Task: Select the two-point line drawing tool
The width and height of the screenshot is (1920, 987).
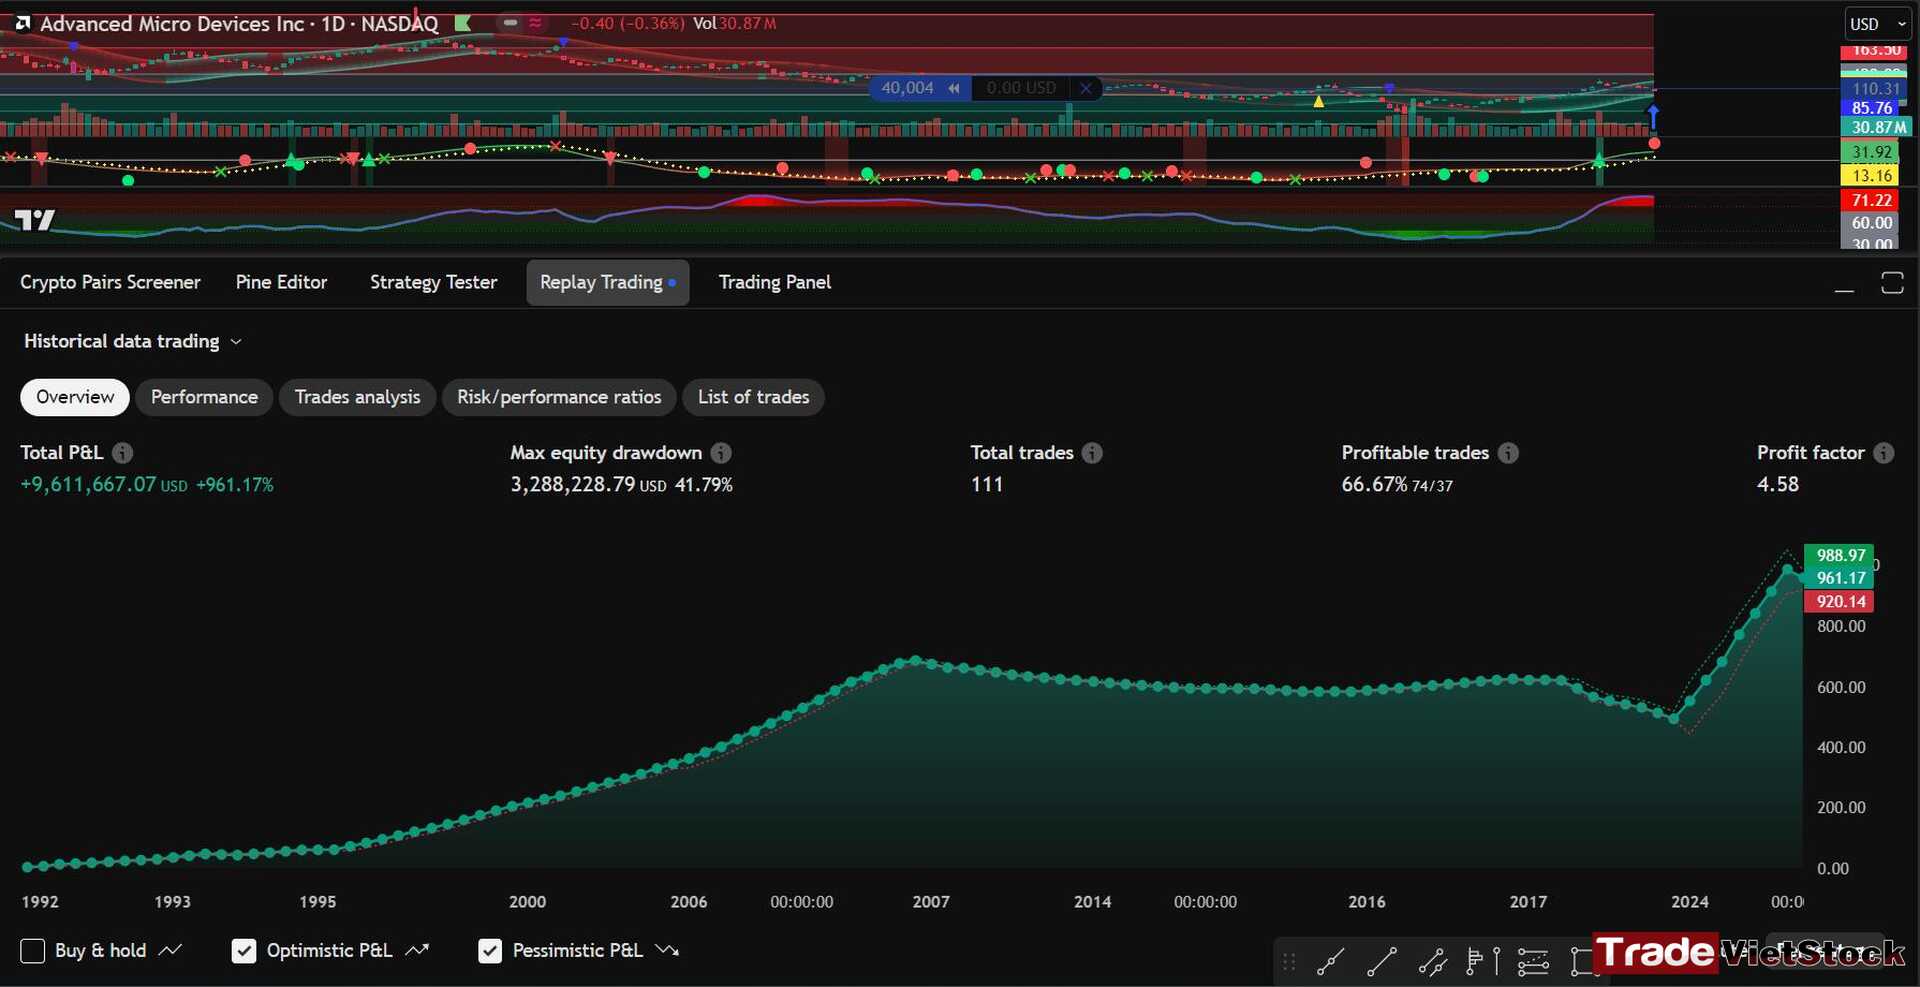Action: pos(1381,962)
